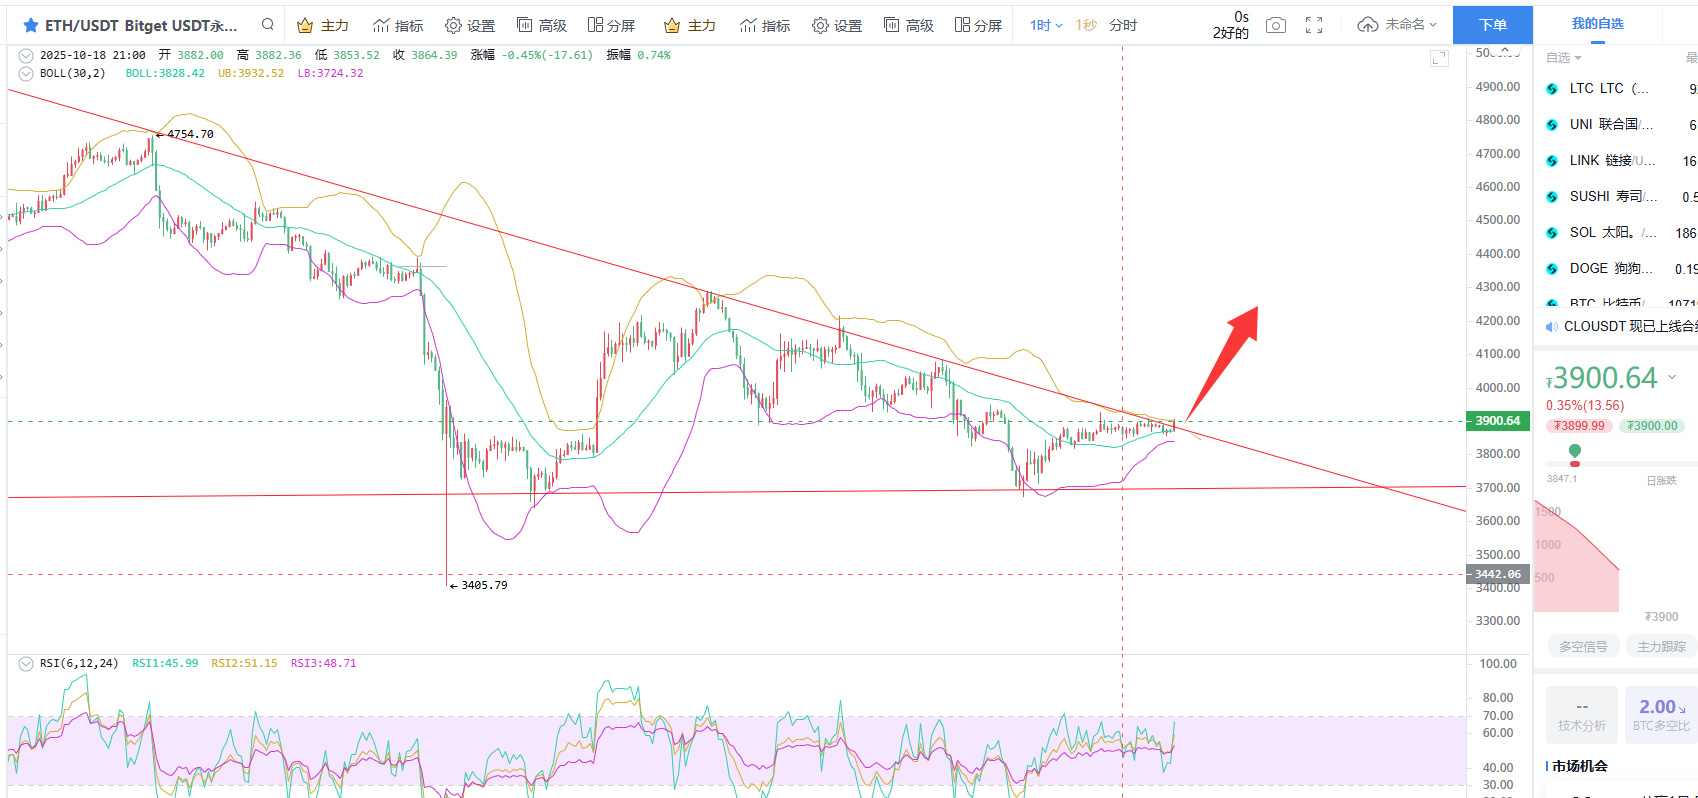Click the cloud upload save icon
This screenshot has width=1698, height=798.
point(1367,25)
